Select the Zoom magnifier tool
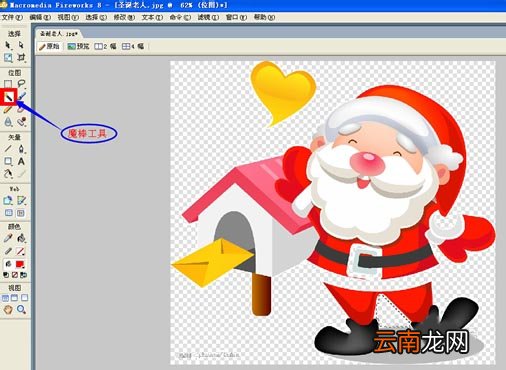Image resolution: width=506 pixels, height=370 pixels. point(21,310)
